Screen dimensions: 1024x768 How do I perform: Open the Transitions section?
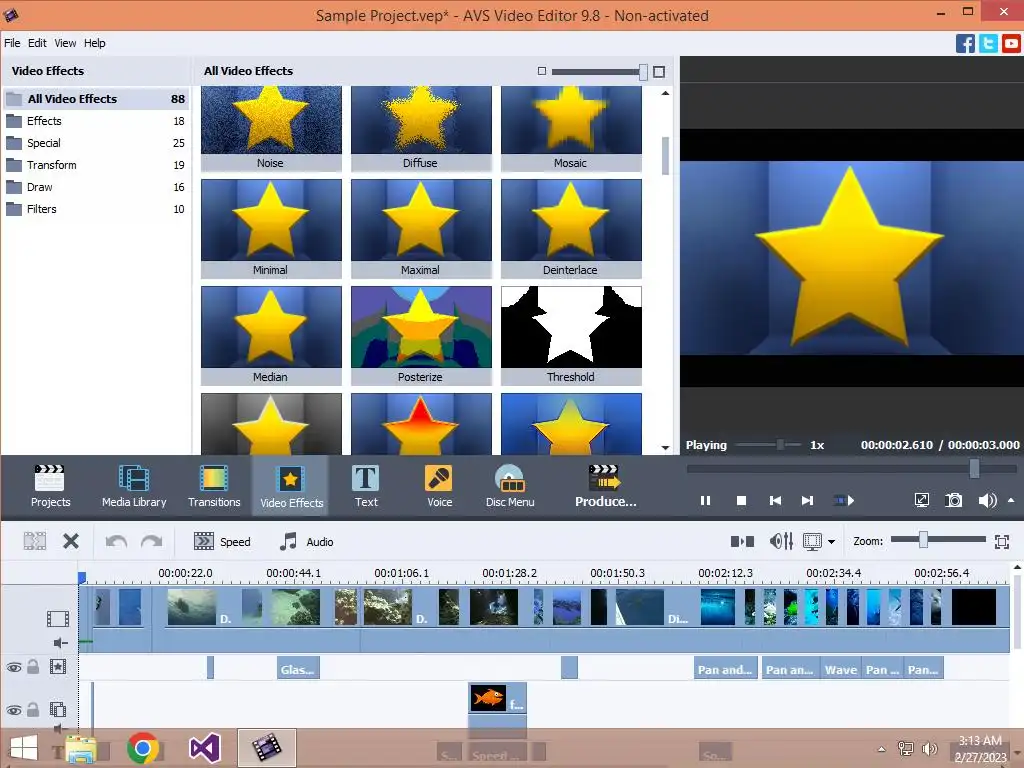tap(214, 486)
